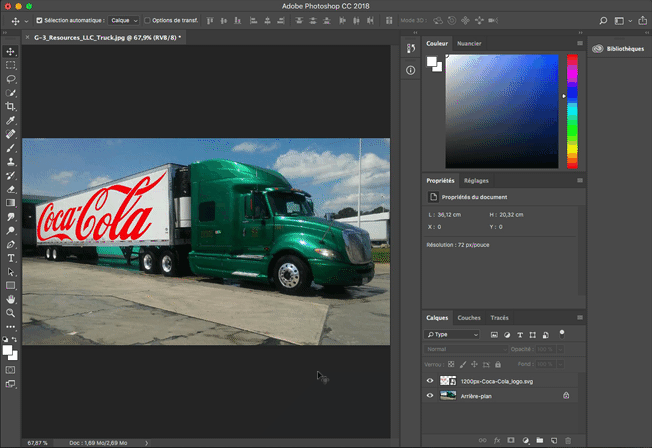Open the Edit Toolbar three-dots menu
The image size is (652, 448).
[10, 327]
